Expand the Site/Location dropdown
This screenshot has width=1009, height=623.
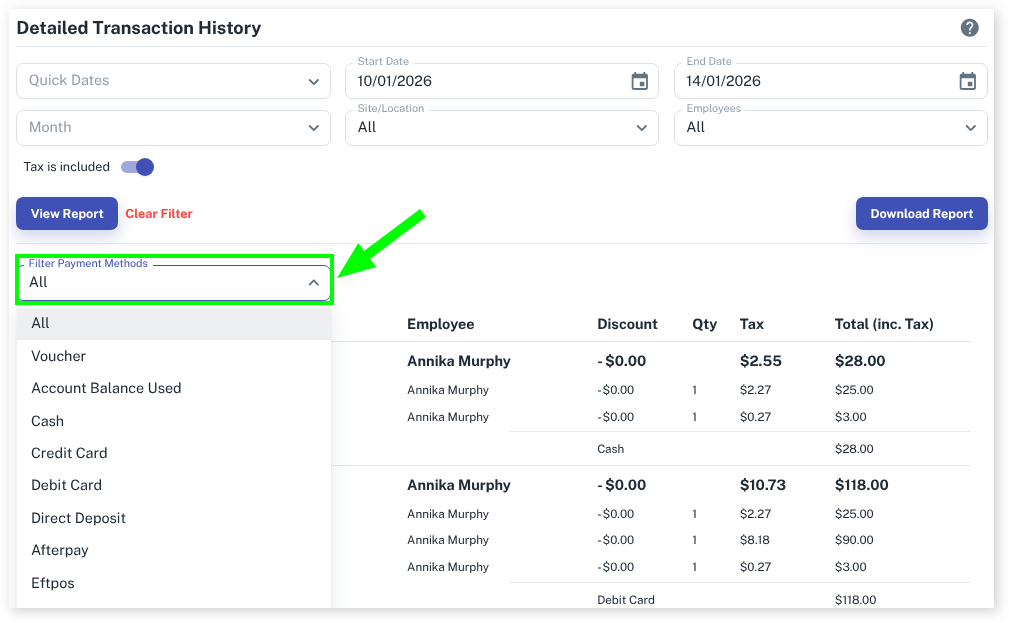[501, 128]
